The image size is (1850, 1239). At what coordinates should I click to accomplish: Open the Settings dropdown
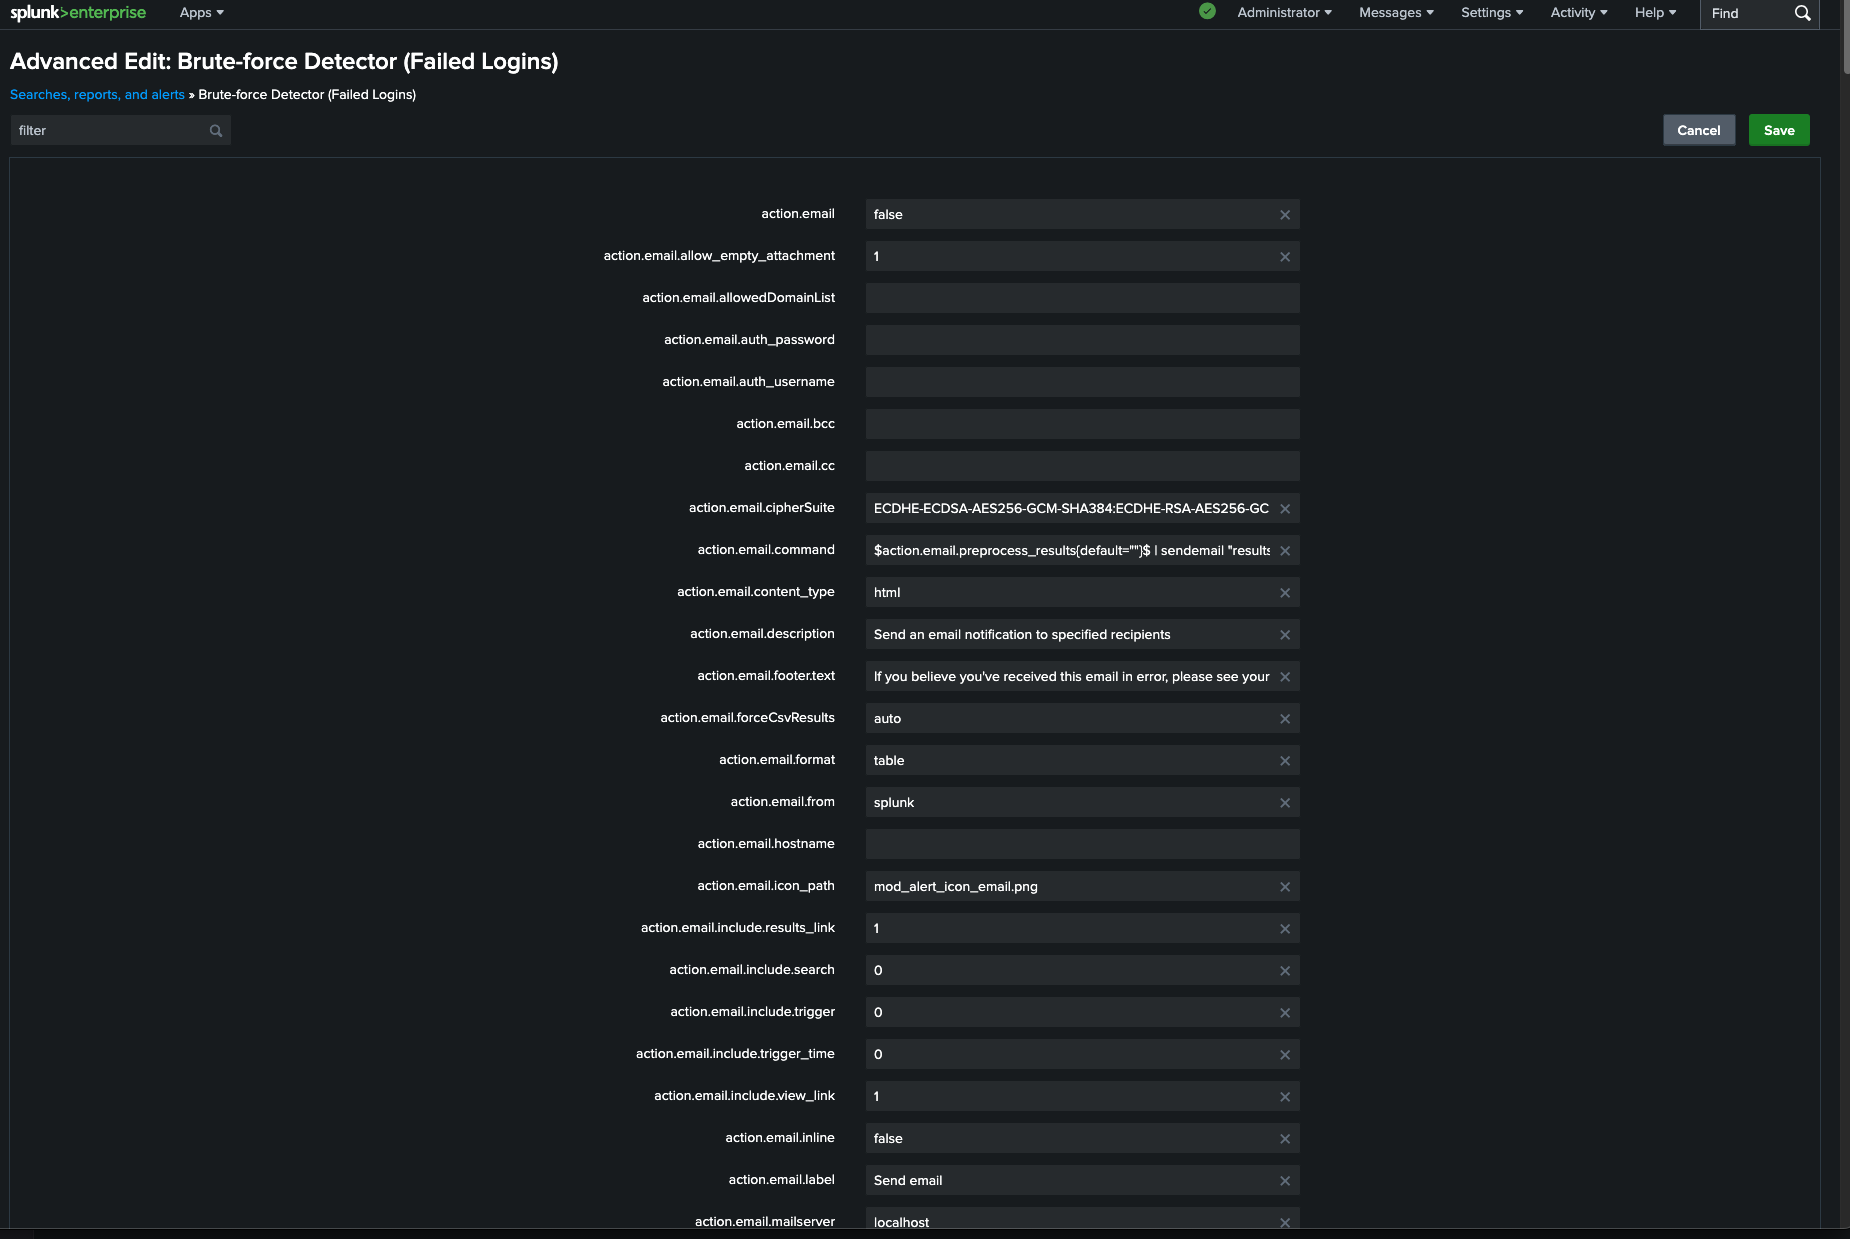(1491, 13)
